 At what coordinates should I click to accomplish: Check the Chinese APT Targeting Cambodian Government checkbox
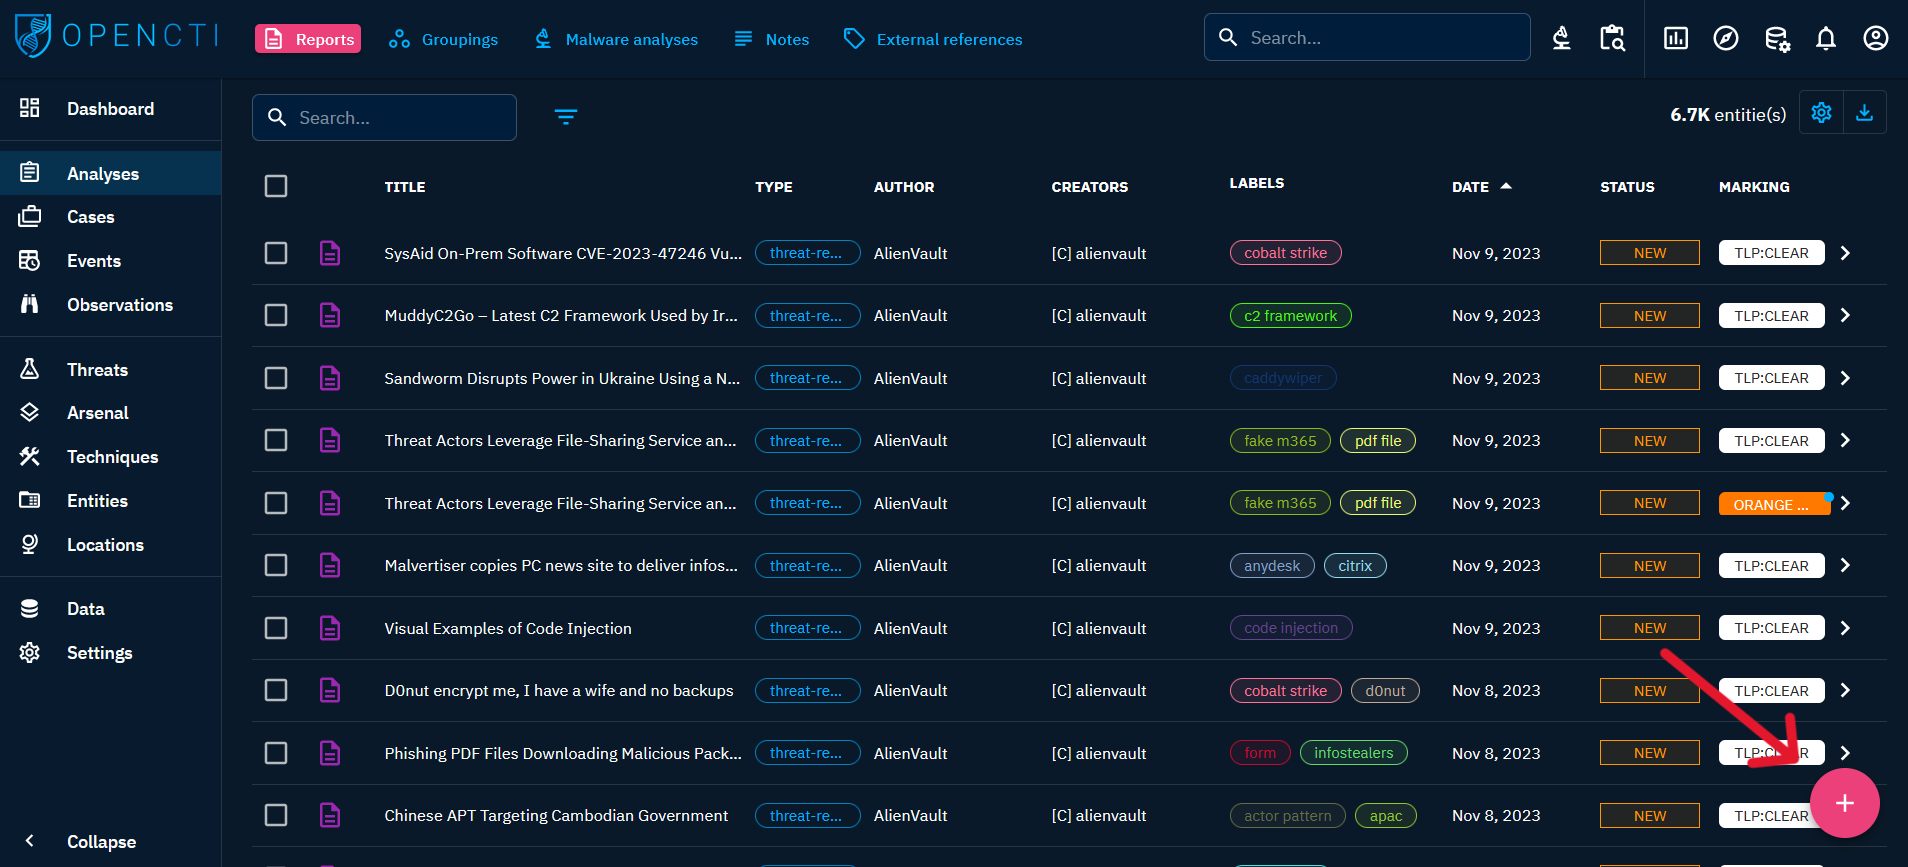coord(276,815)
